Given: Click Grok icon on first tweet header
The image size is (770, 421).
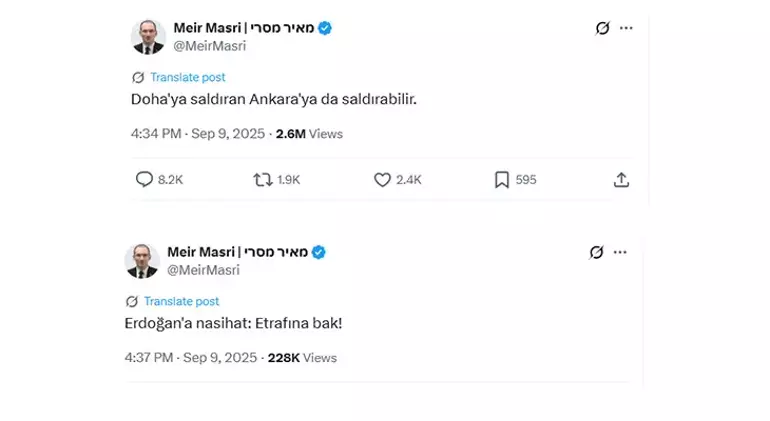Looking at the screenshot, I should 603,28.
